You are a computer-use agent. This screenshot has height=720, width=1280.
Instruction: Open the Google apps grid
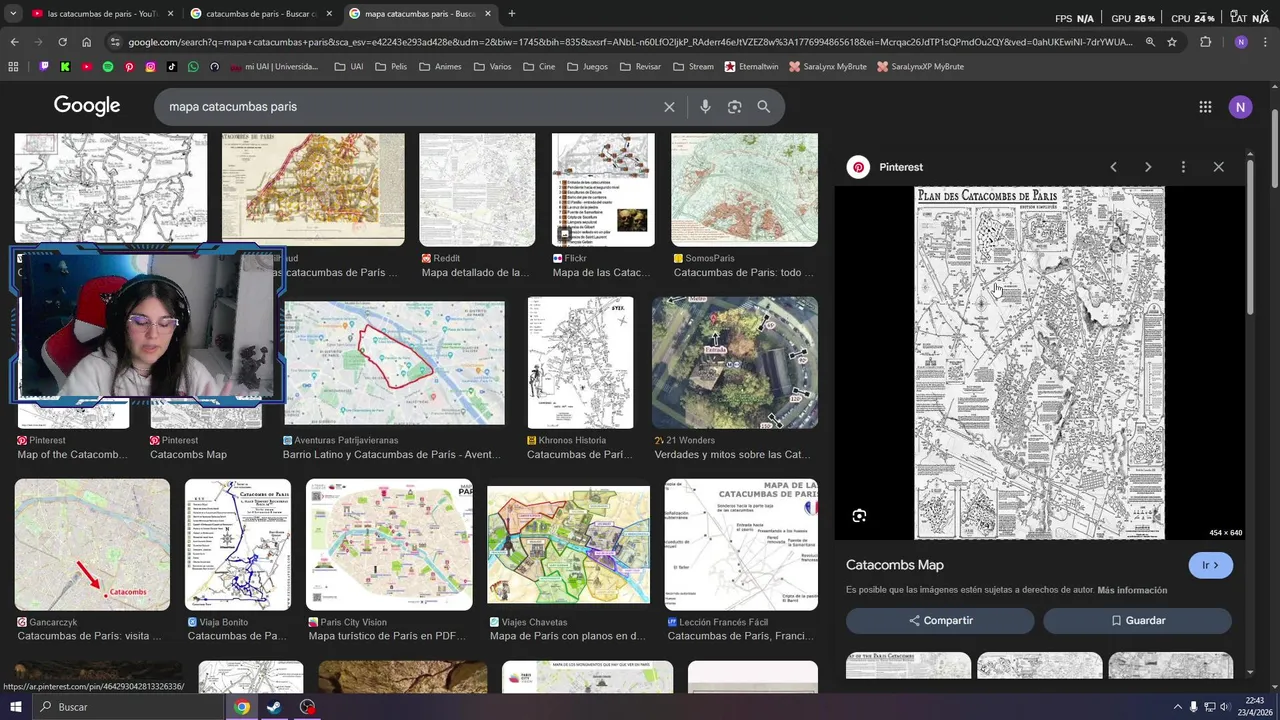coord(1205,107)
